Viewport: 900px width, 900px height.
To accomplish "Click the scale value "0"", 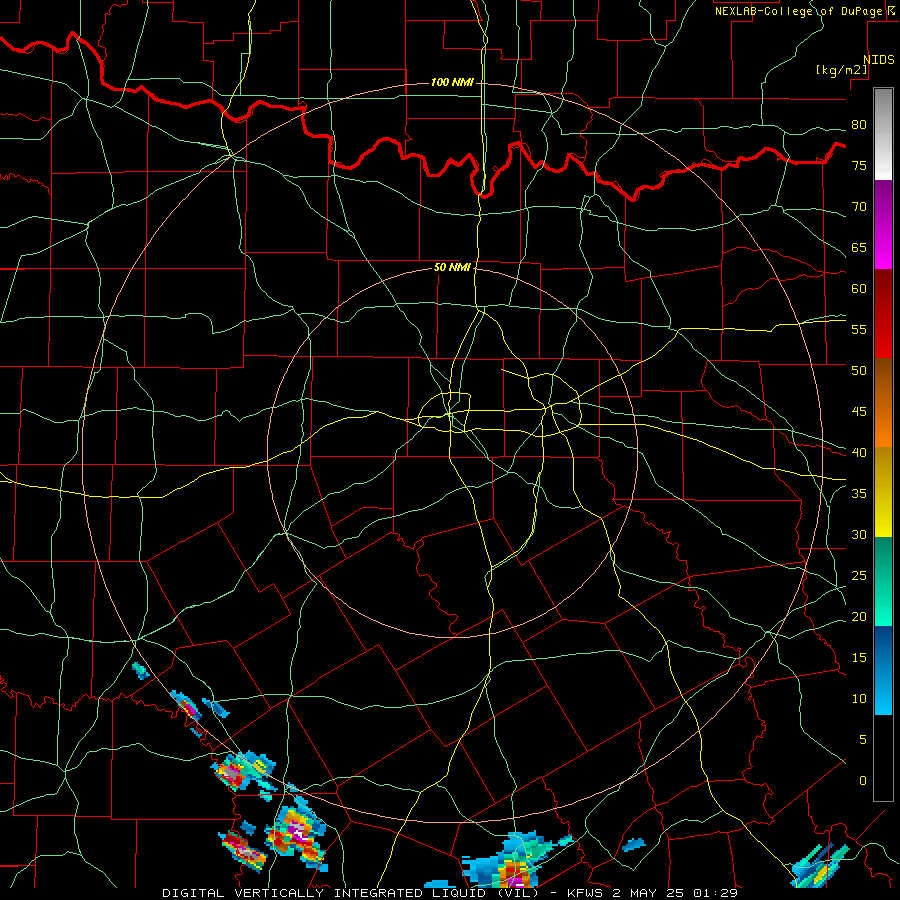I will point(863,781).
